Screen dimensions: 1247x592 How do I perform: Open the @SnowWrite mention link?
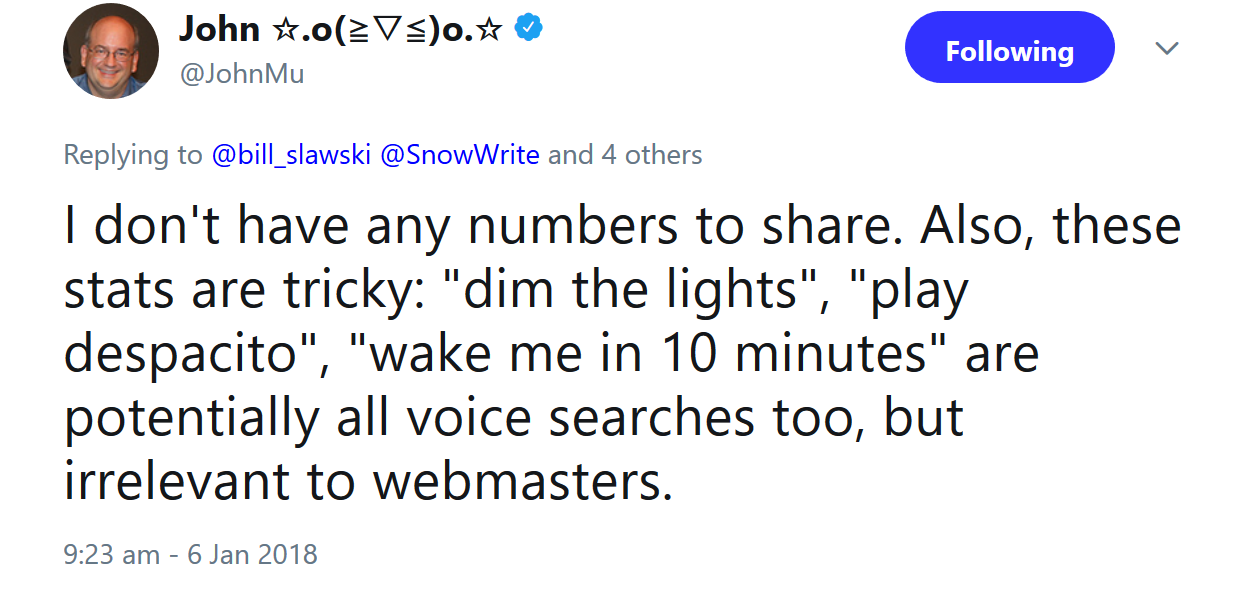click(x=460, y=155)
